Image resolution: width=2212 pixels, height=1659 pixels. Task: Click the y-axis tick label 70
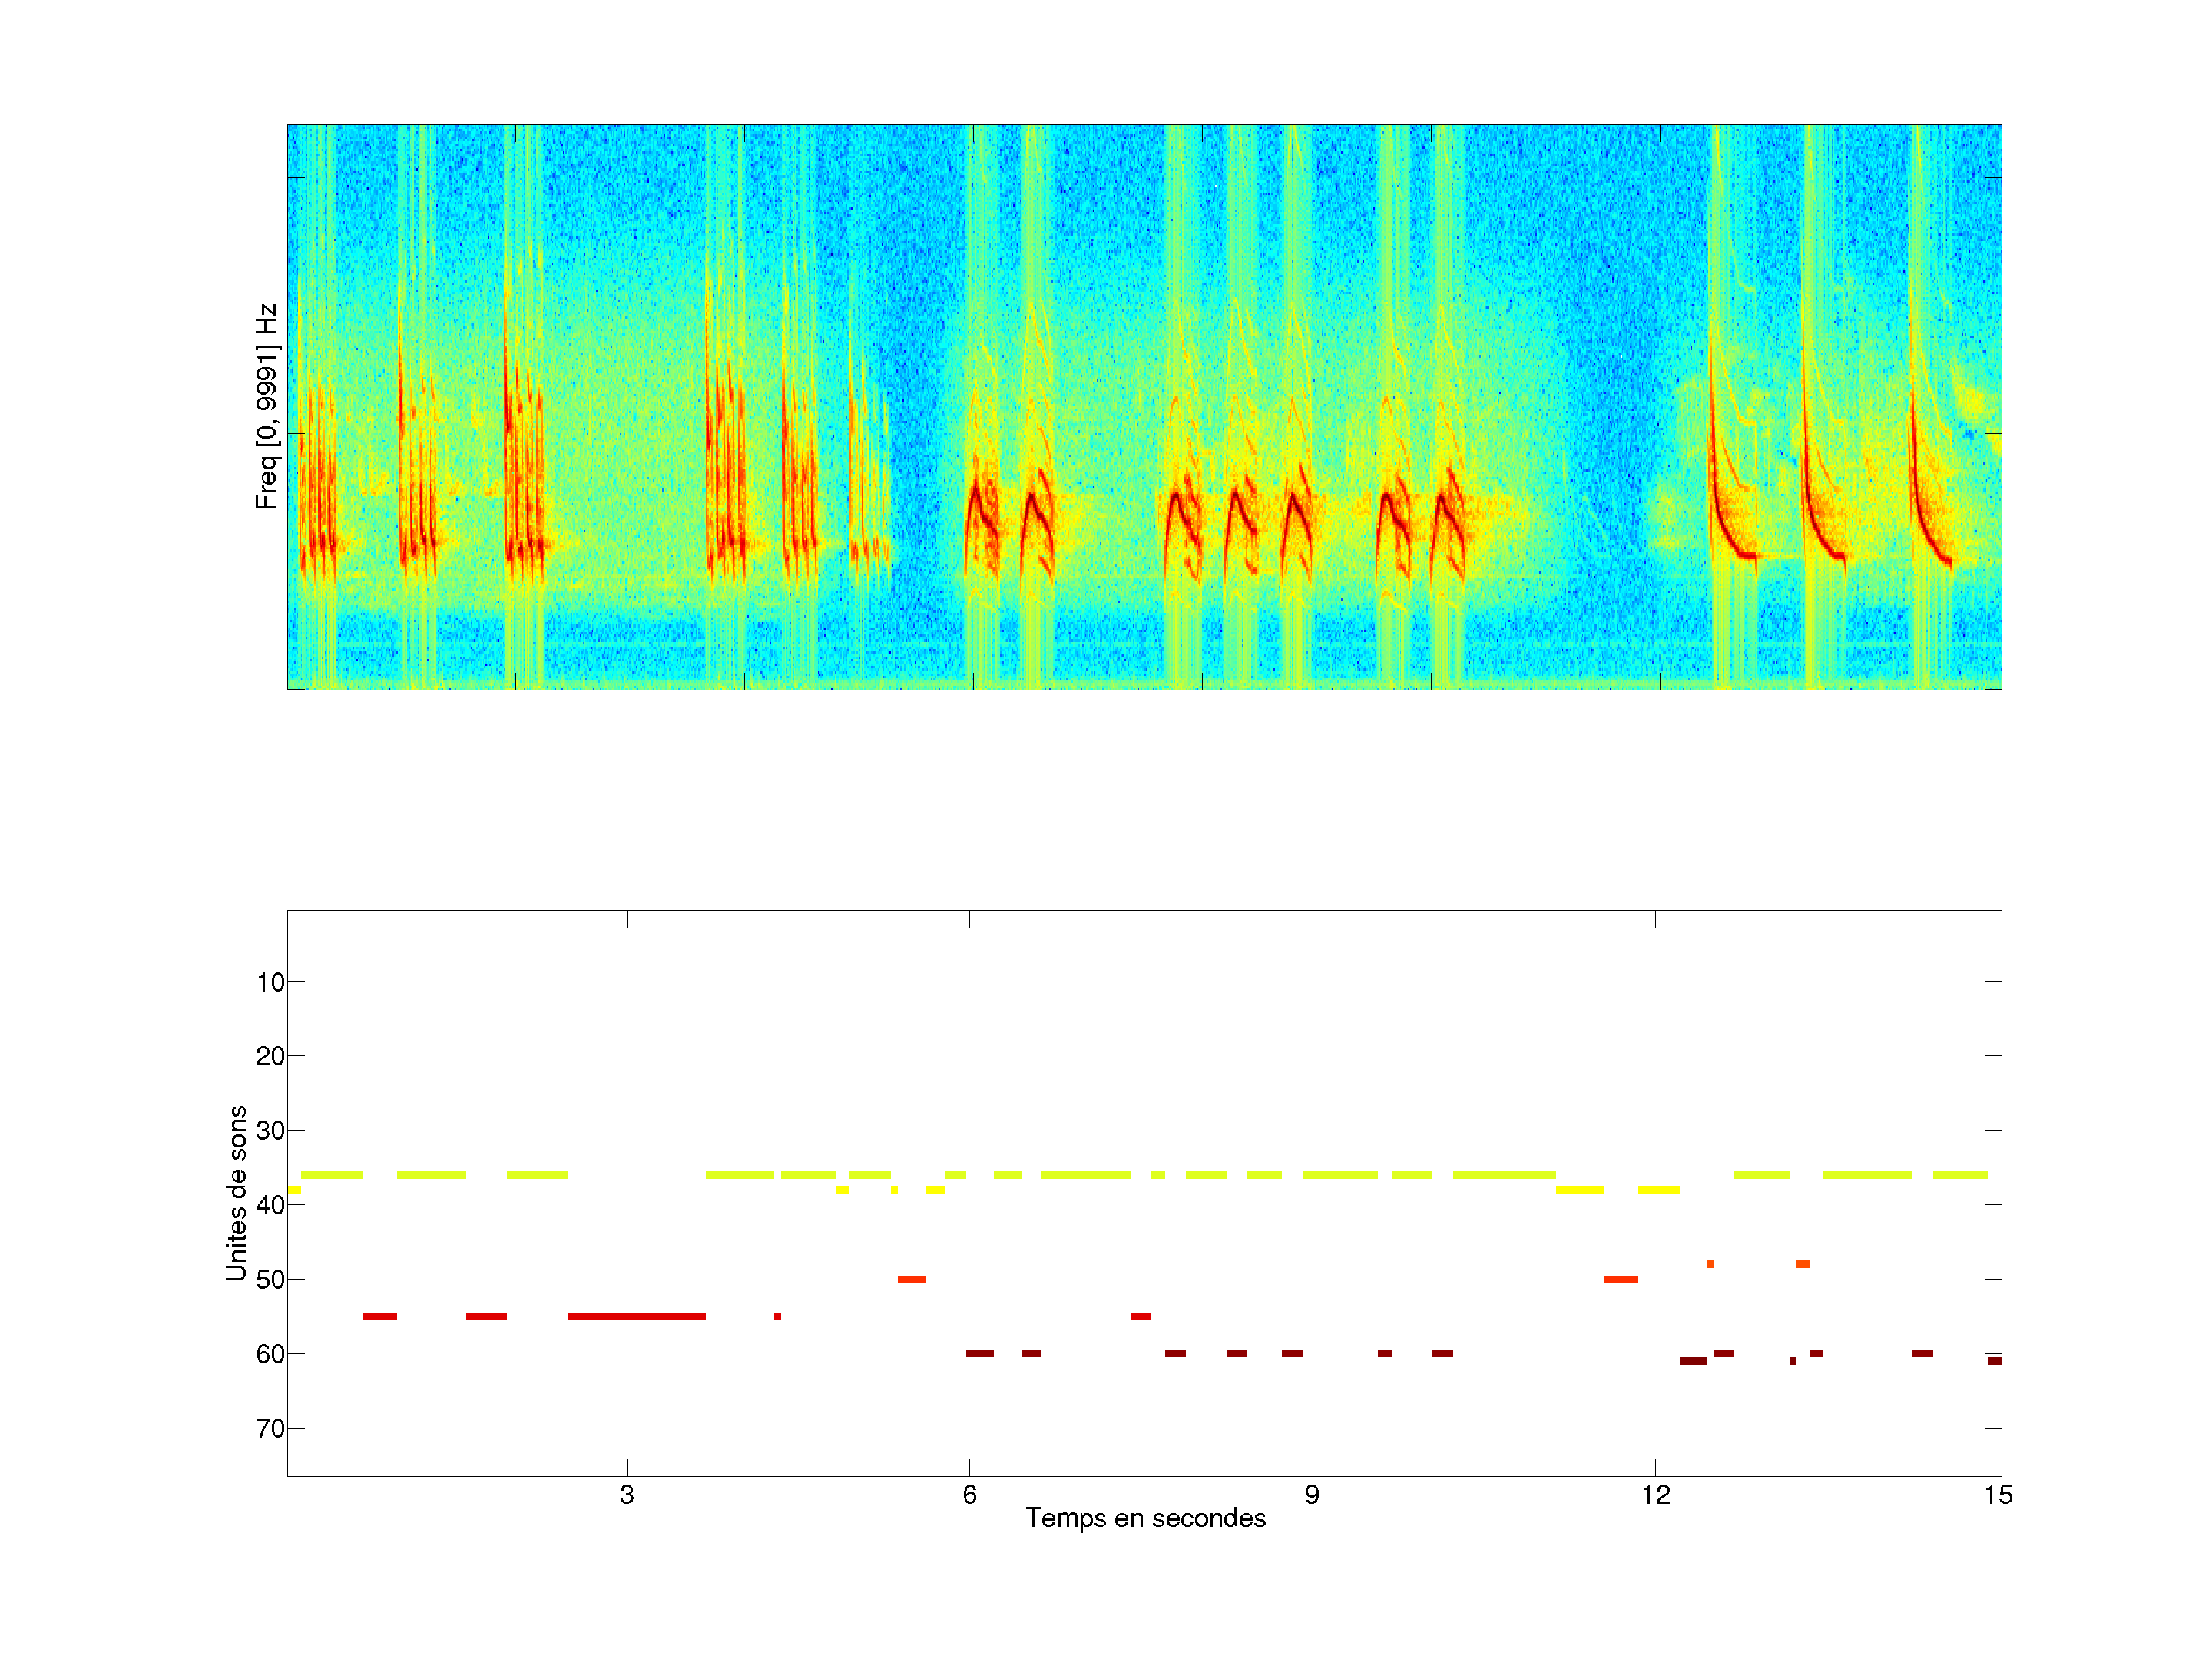click(270, 1429)
